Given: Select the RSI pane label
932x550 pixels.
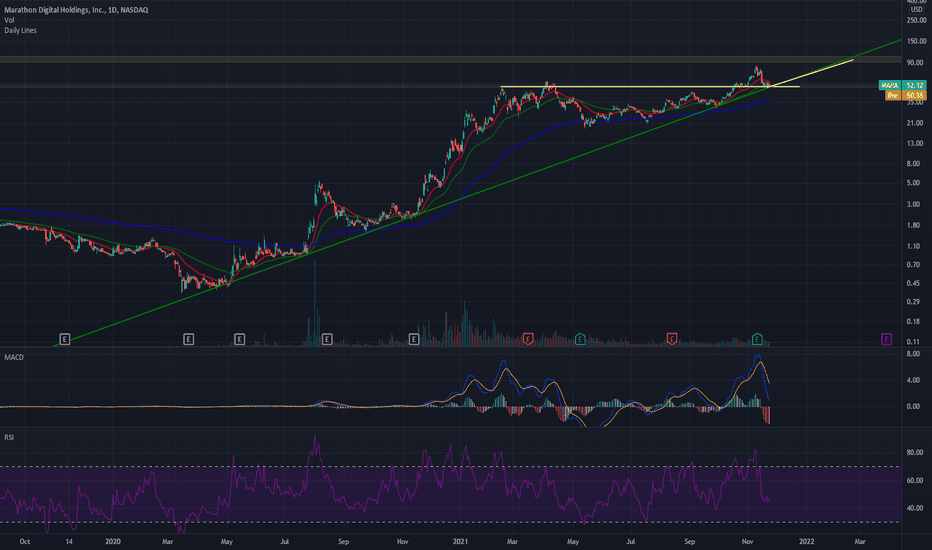Looking at the screenshot, I should (9, 437).
